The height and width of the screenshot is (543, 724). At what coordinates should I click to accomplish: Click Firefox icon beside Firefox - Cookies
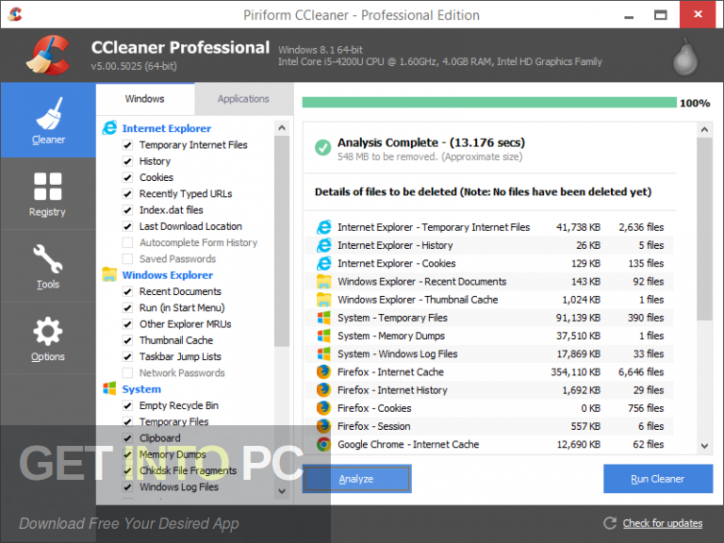[x=324, y=408]
